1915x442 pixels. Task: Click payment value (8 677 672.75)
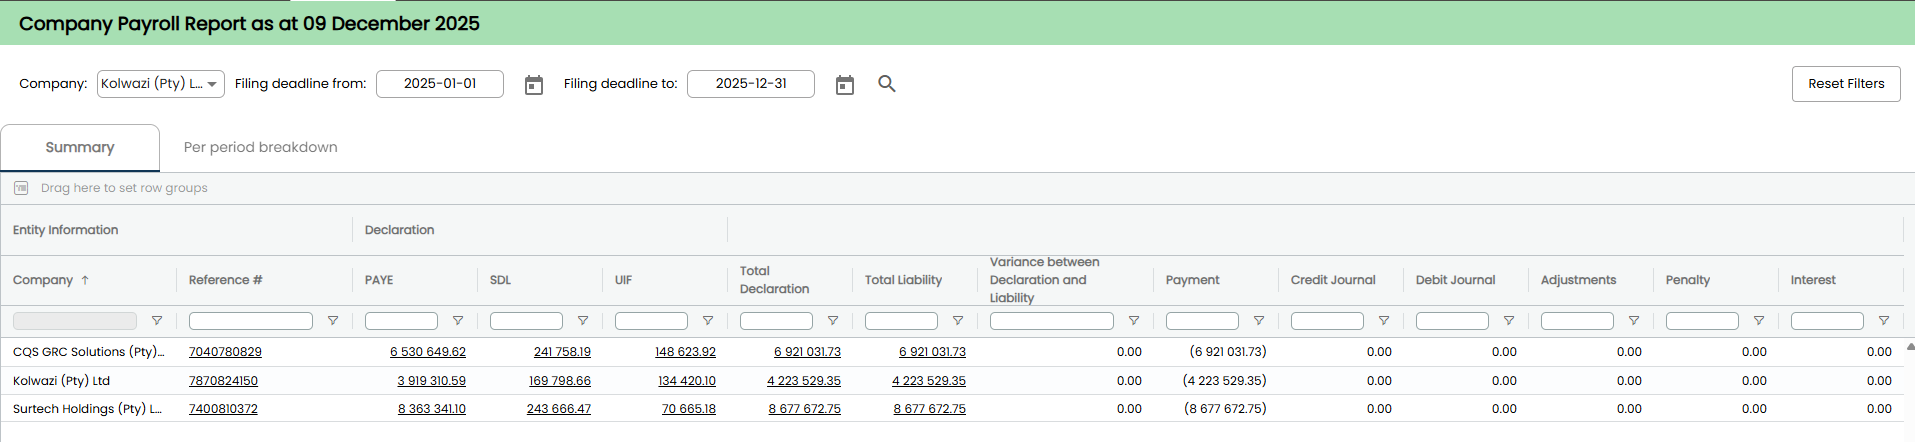[x=1225, y=409]
